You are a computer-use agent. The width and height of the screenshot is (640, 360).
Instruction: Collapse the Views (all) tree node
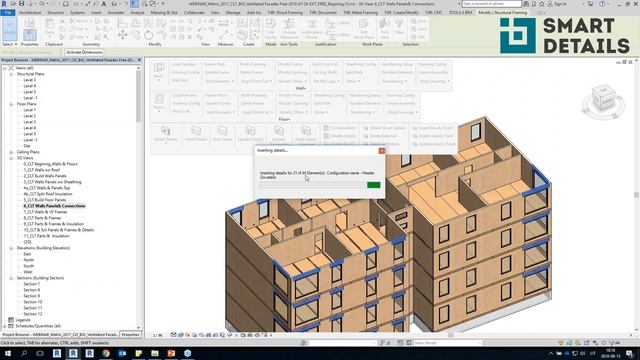[x=5, y=68]
